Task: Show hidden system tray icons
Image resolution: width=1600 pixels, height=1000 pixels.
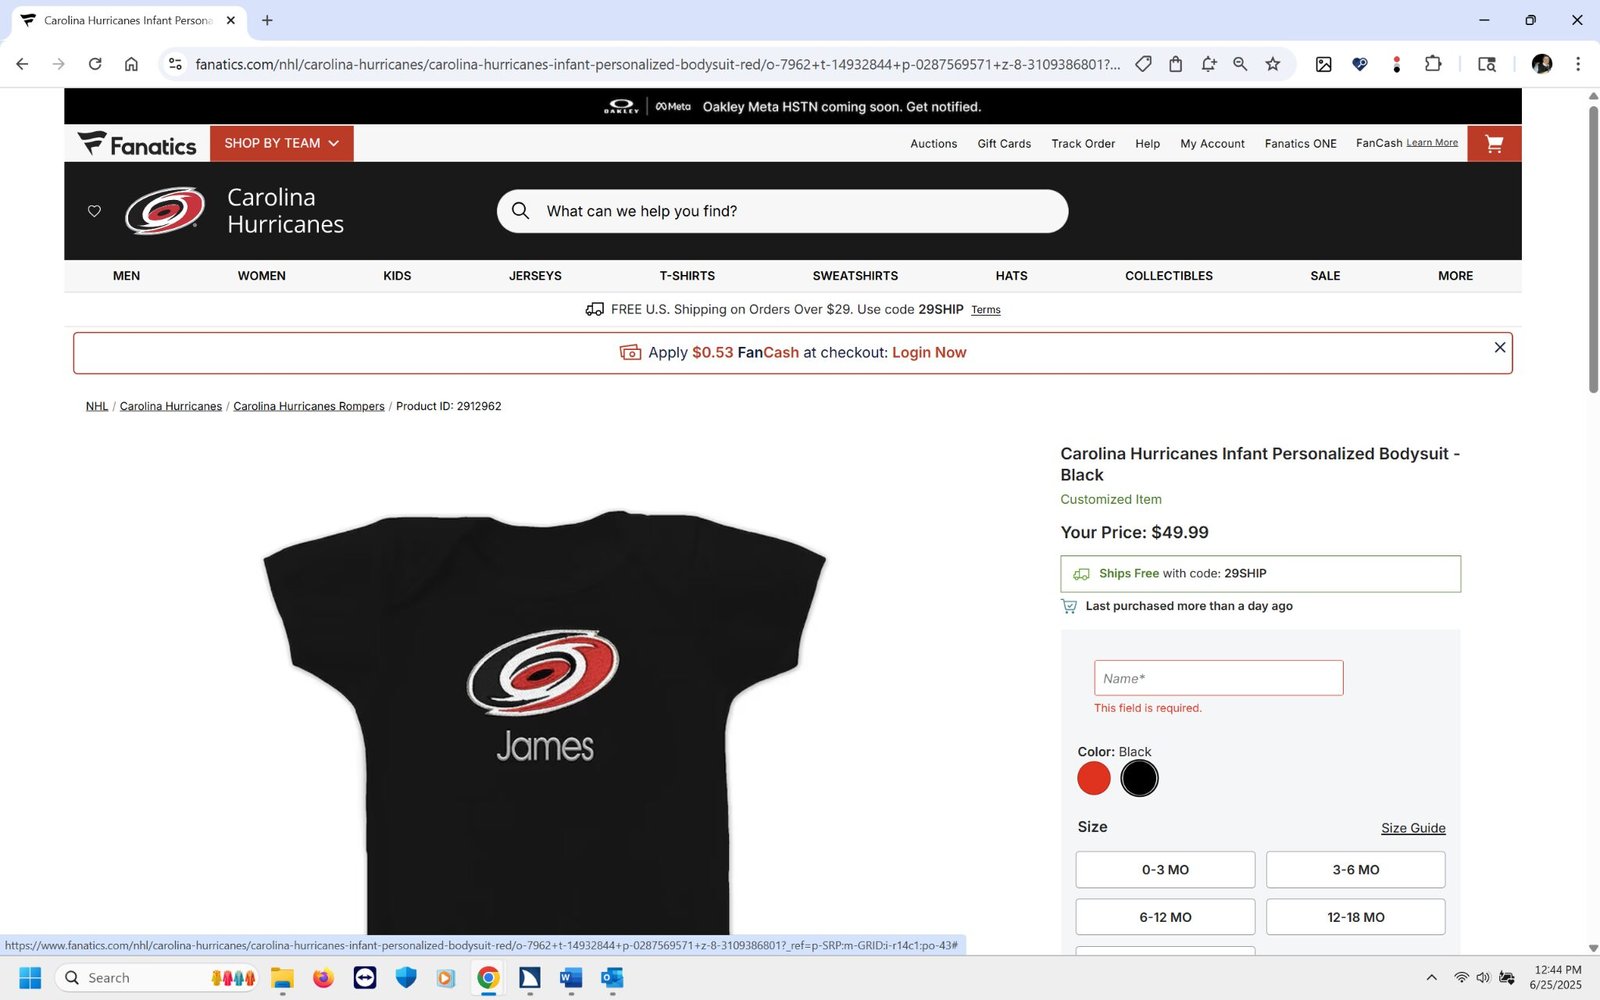Action: coord(1431,977)
